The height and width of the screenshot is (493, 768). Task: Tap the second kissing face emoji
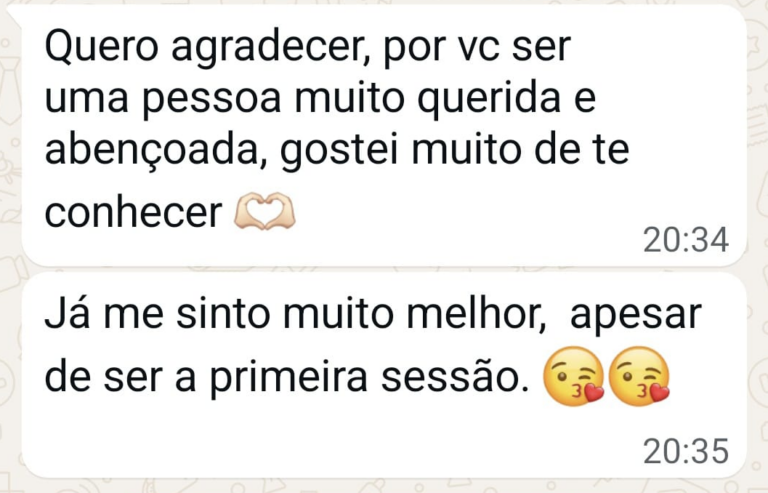click(639, 376)
